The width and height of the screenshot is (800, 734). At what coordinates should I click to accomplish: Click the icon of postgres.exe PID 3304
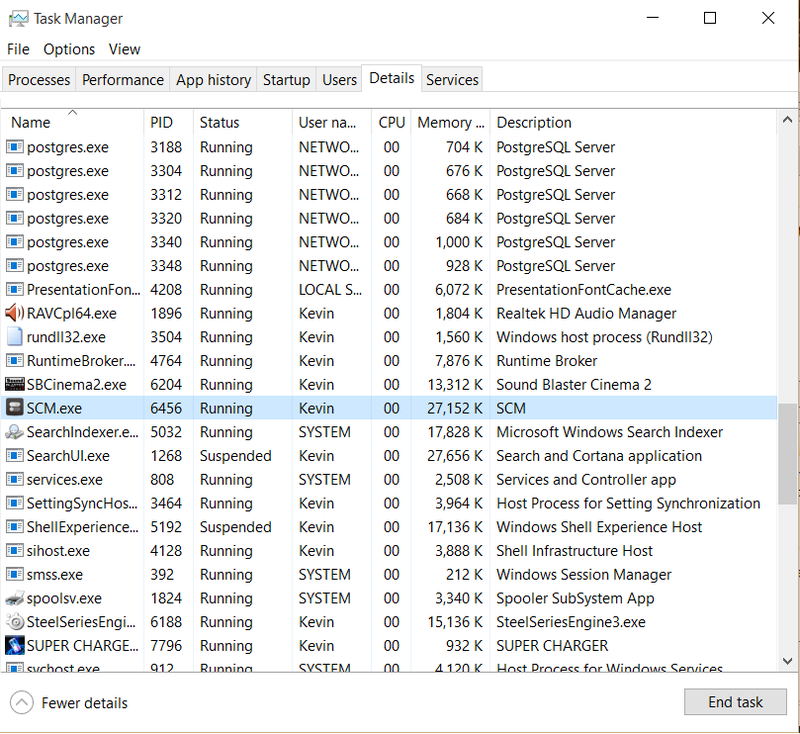pyautogui.click(x=14, y=171)
